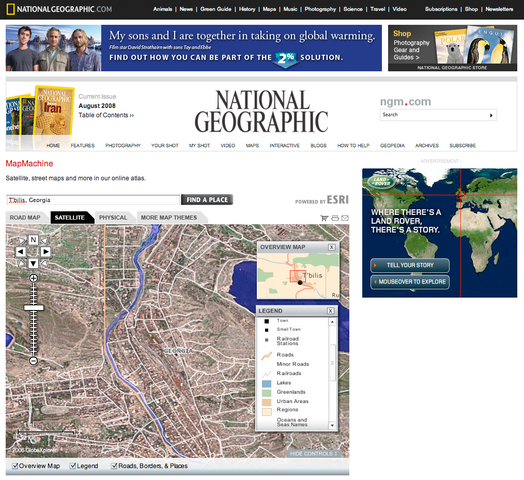The height and width of the screenshot is (480, 524).
Task: Open Subscriptions in the top bar
Action: 441,9
